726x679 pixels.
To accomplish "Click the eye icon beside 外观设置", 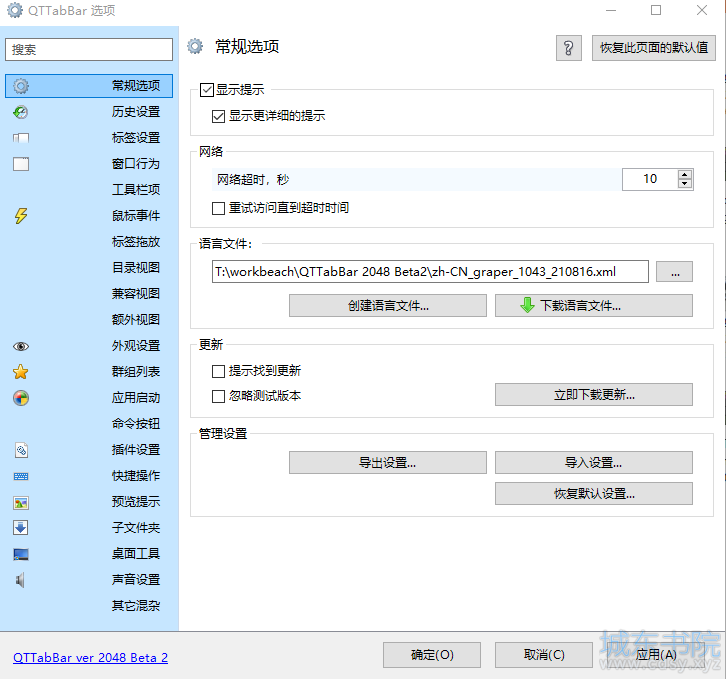I will click(21, 346).
